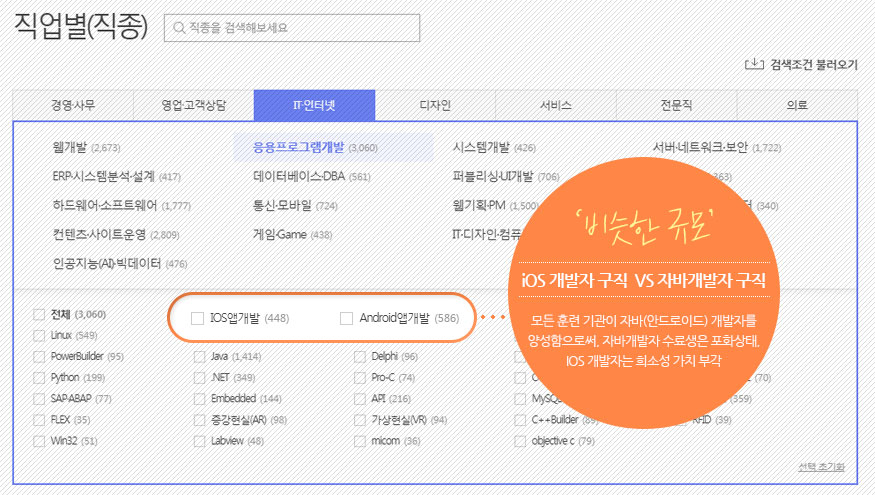The width and height of the screenshot is (875, 495).
Task: Choose the 시스템개발 (426) category
Action: click(494, 148)
